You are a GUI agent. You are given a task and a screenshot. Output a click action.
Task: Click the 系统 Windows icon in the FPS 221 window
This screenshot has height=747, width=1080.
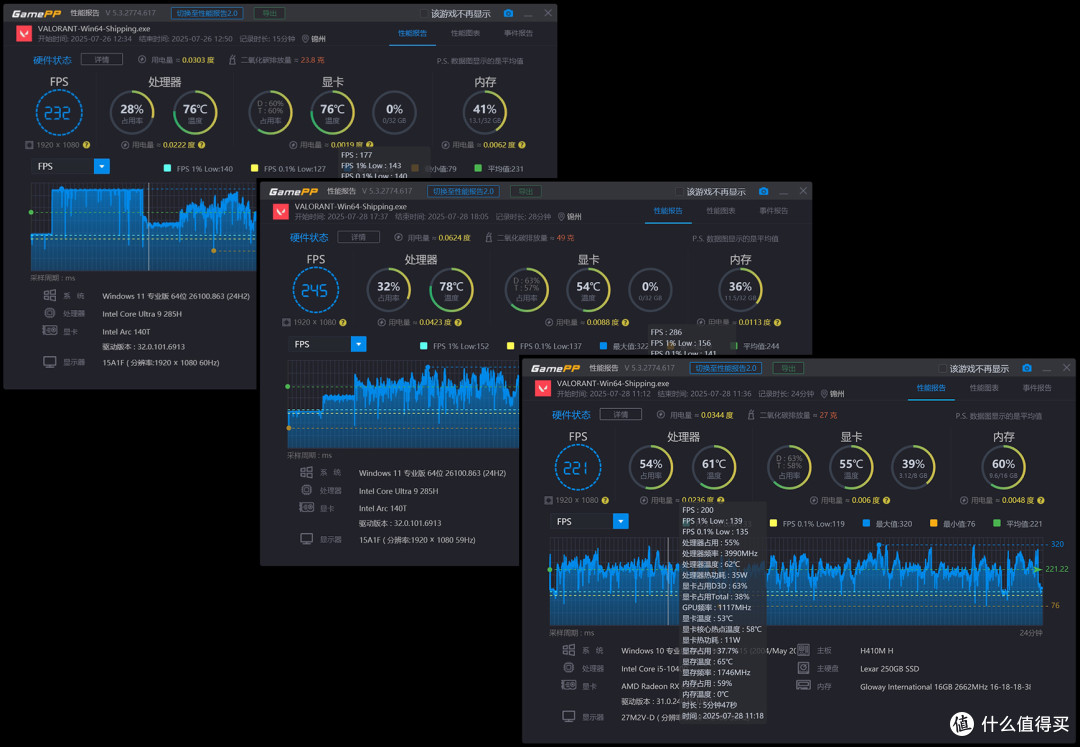coord(569,650)
